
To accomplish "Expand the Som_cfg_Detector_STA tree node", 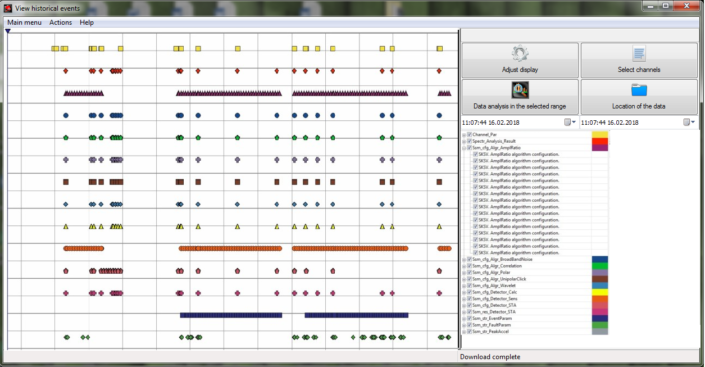I will (464, 305).
